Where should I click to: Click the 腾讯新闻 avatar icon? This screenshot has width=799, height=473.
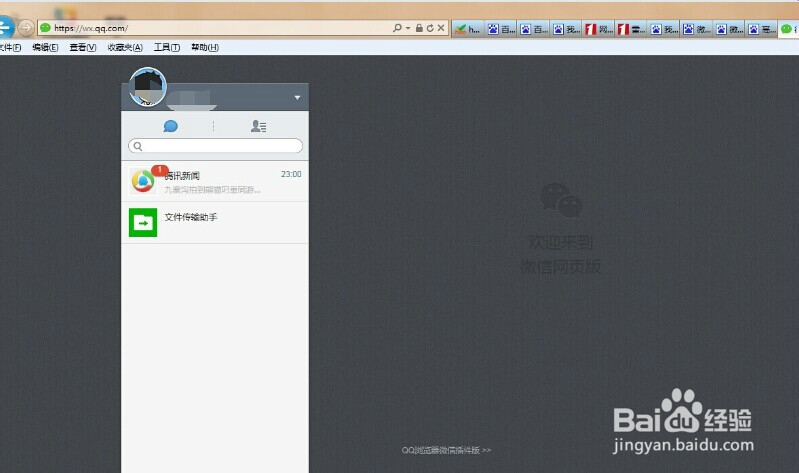[x=143, y=181]
